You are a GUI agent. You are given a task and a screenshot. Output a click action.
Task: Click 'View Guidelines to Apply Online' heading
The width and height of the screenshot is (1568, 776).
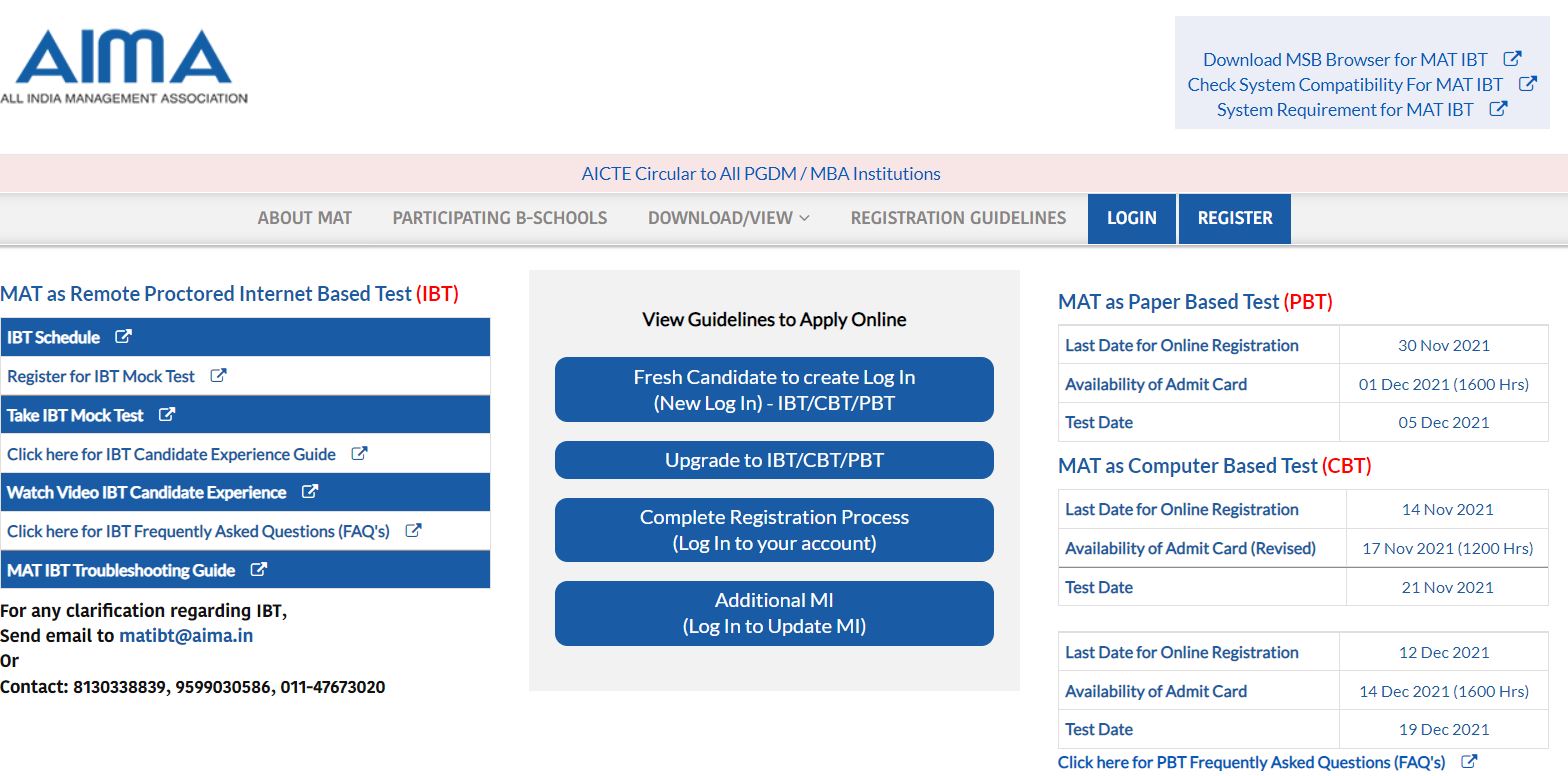pyautogui.click(x=774, y=320)
